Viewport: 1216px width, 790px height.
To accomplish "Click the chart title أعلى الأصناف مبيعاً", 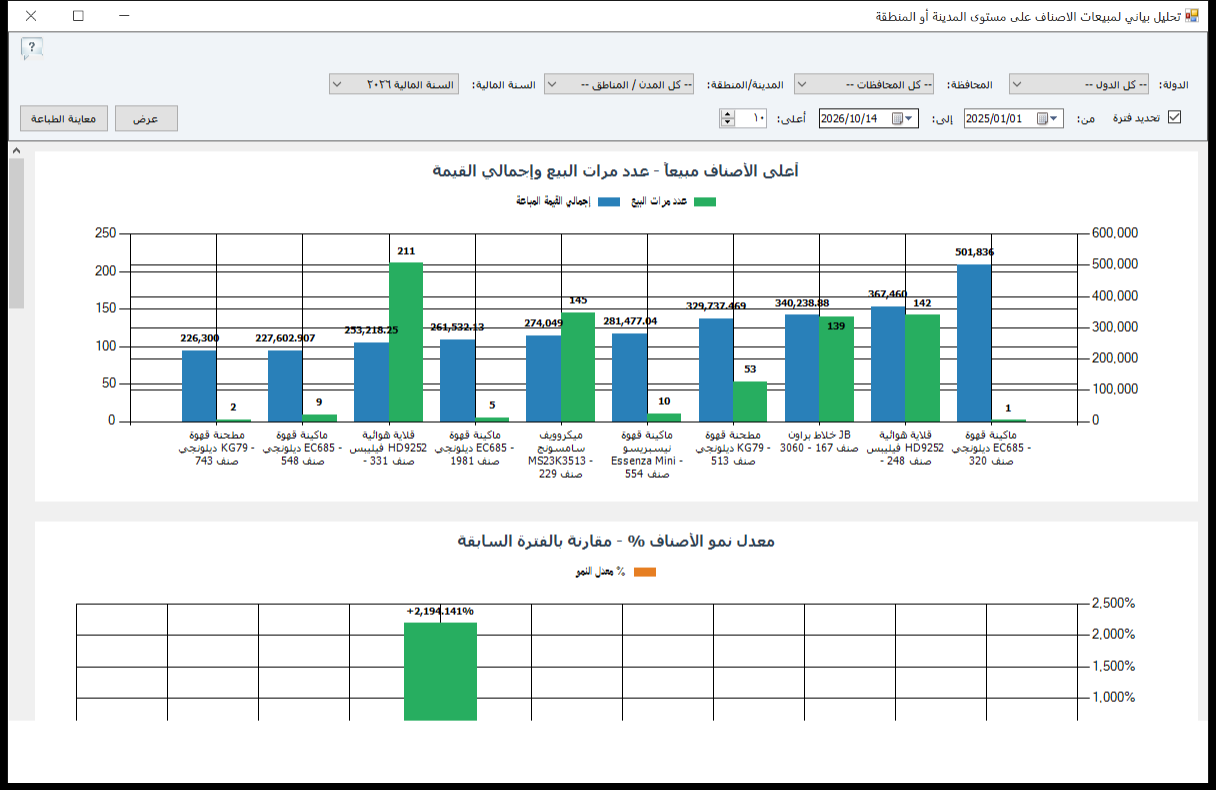I will [x=616, y=171].
